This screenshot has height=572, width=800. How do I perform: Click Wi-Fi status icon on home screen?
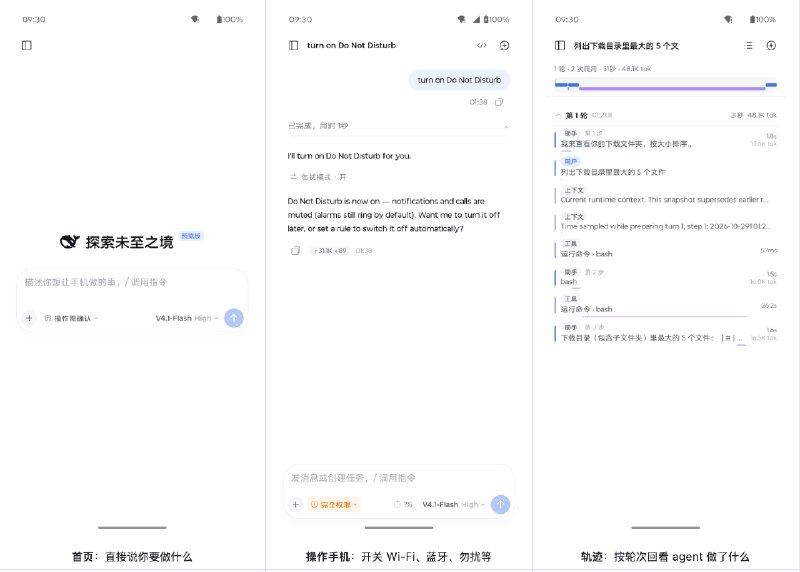(195, 19)
